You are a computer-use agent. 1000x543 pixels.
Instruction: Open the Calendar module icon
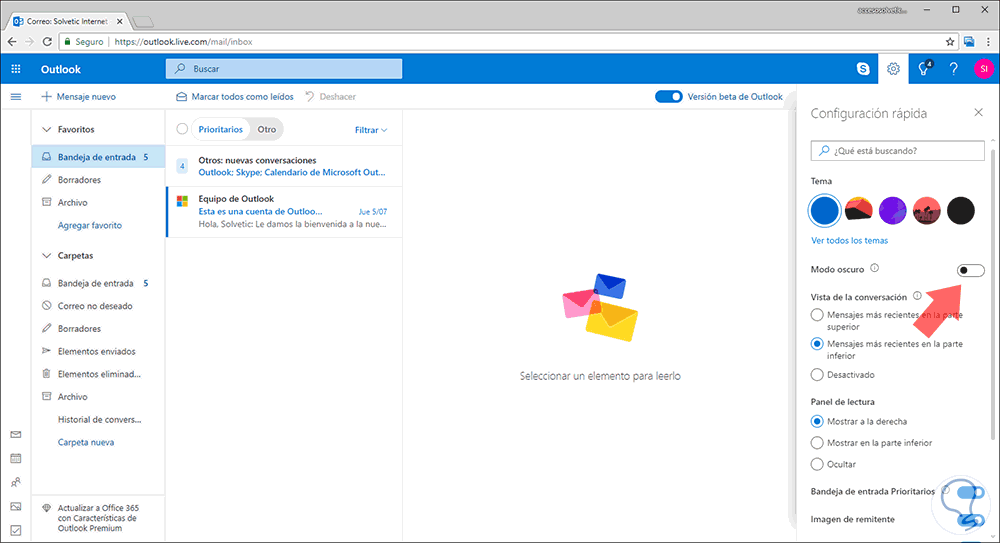[x=16, y=458]
